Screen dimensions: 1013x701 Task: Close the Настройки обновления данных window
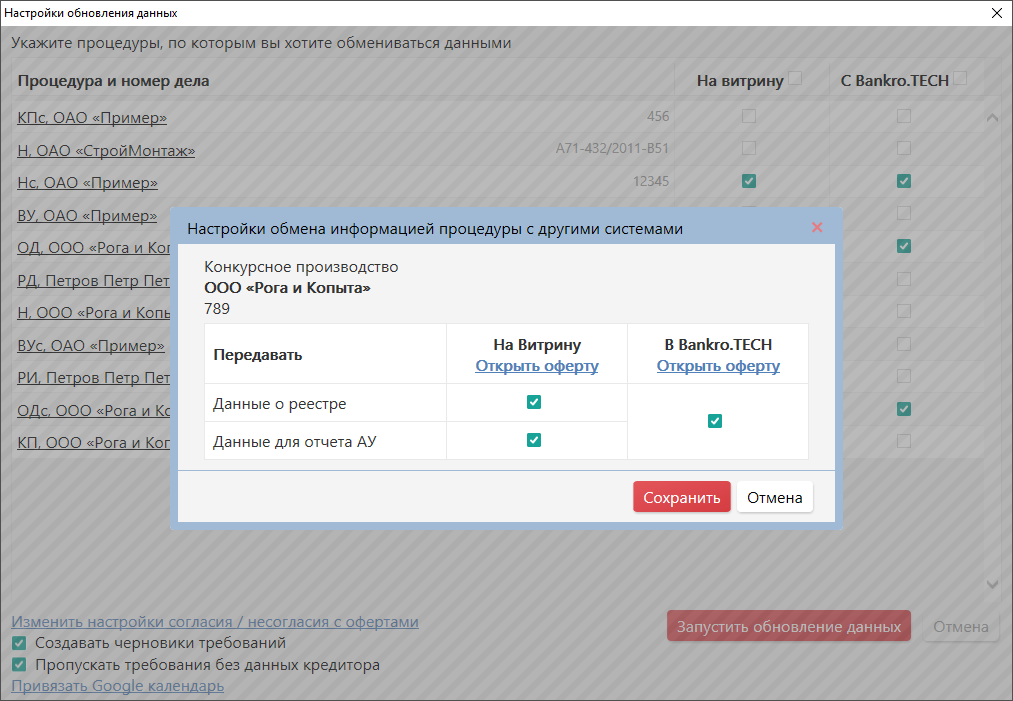[996, 13]
